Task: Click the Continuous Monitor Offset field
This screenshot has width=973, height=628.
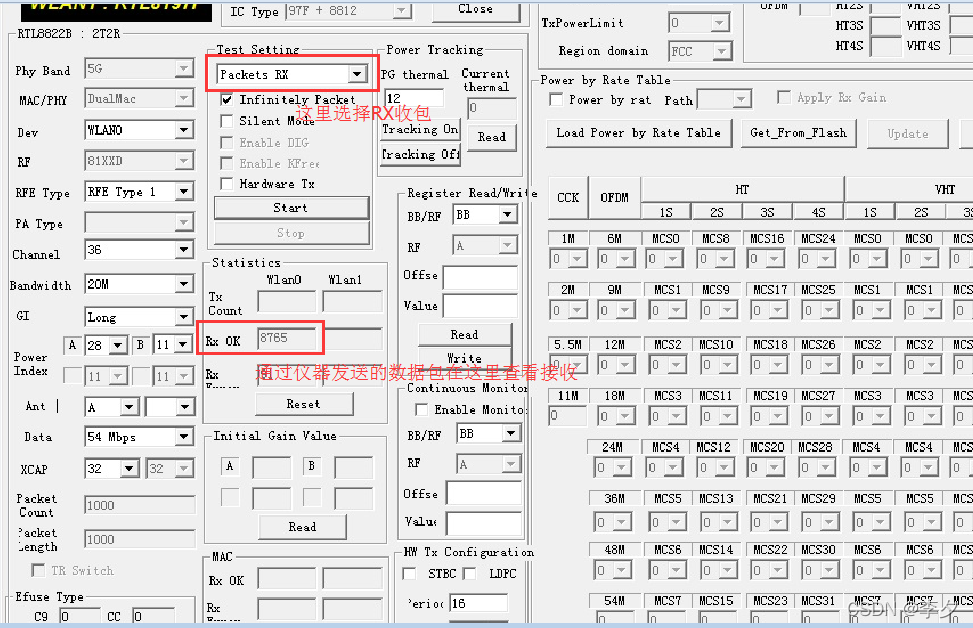Action: [483, 494]
